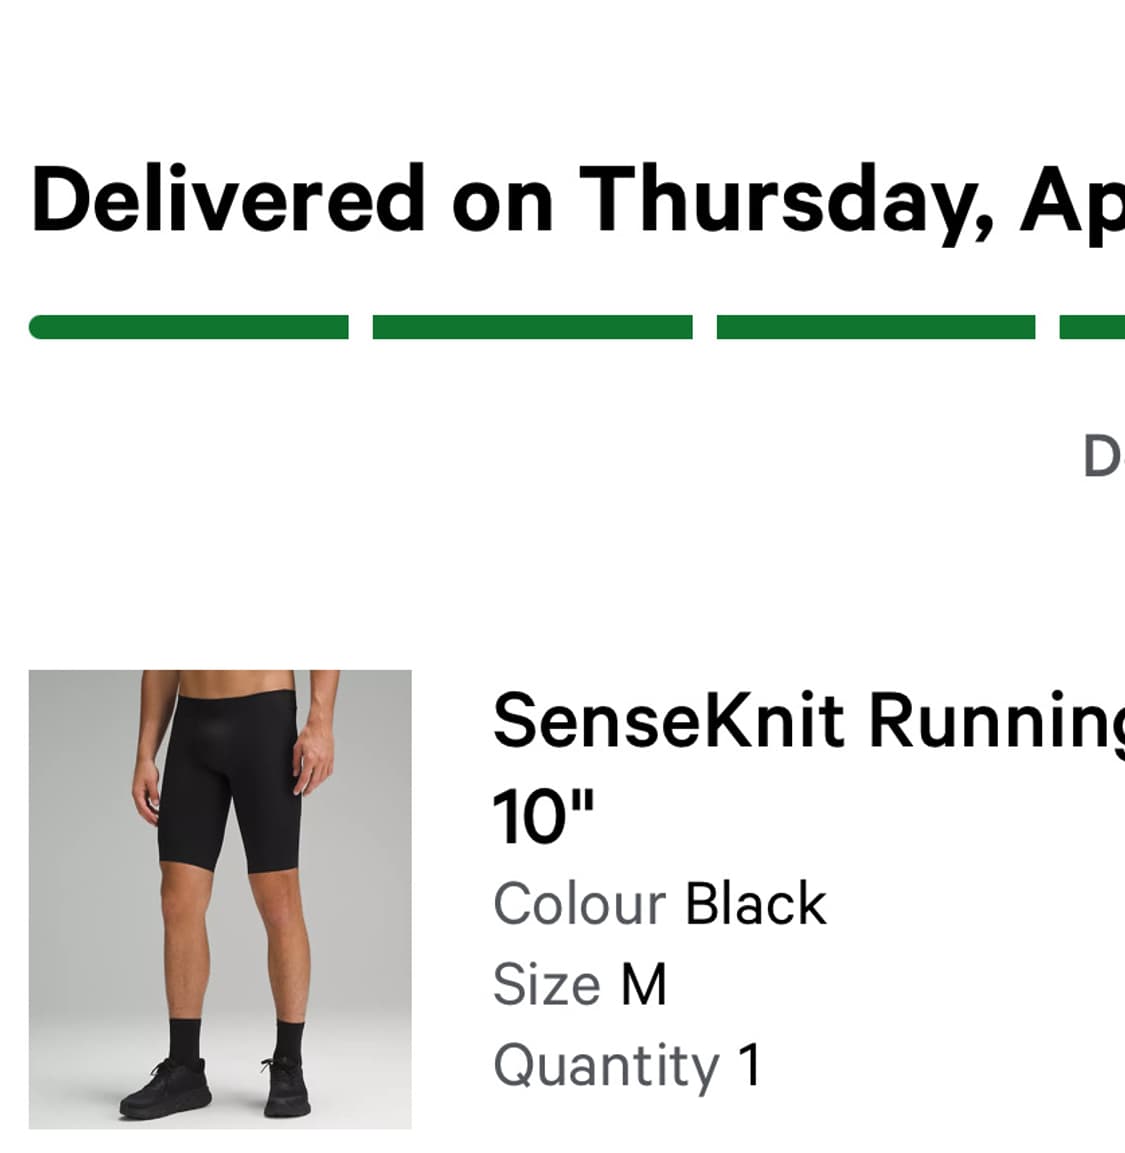Click the grey cut-off "D" status label
This screenshot has width=1125, height=1153.
coord(1104,456)
